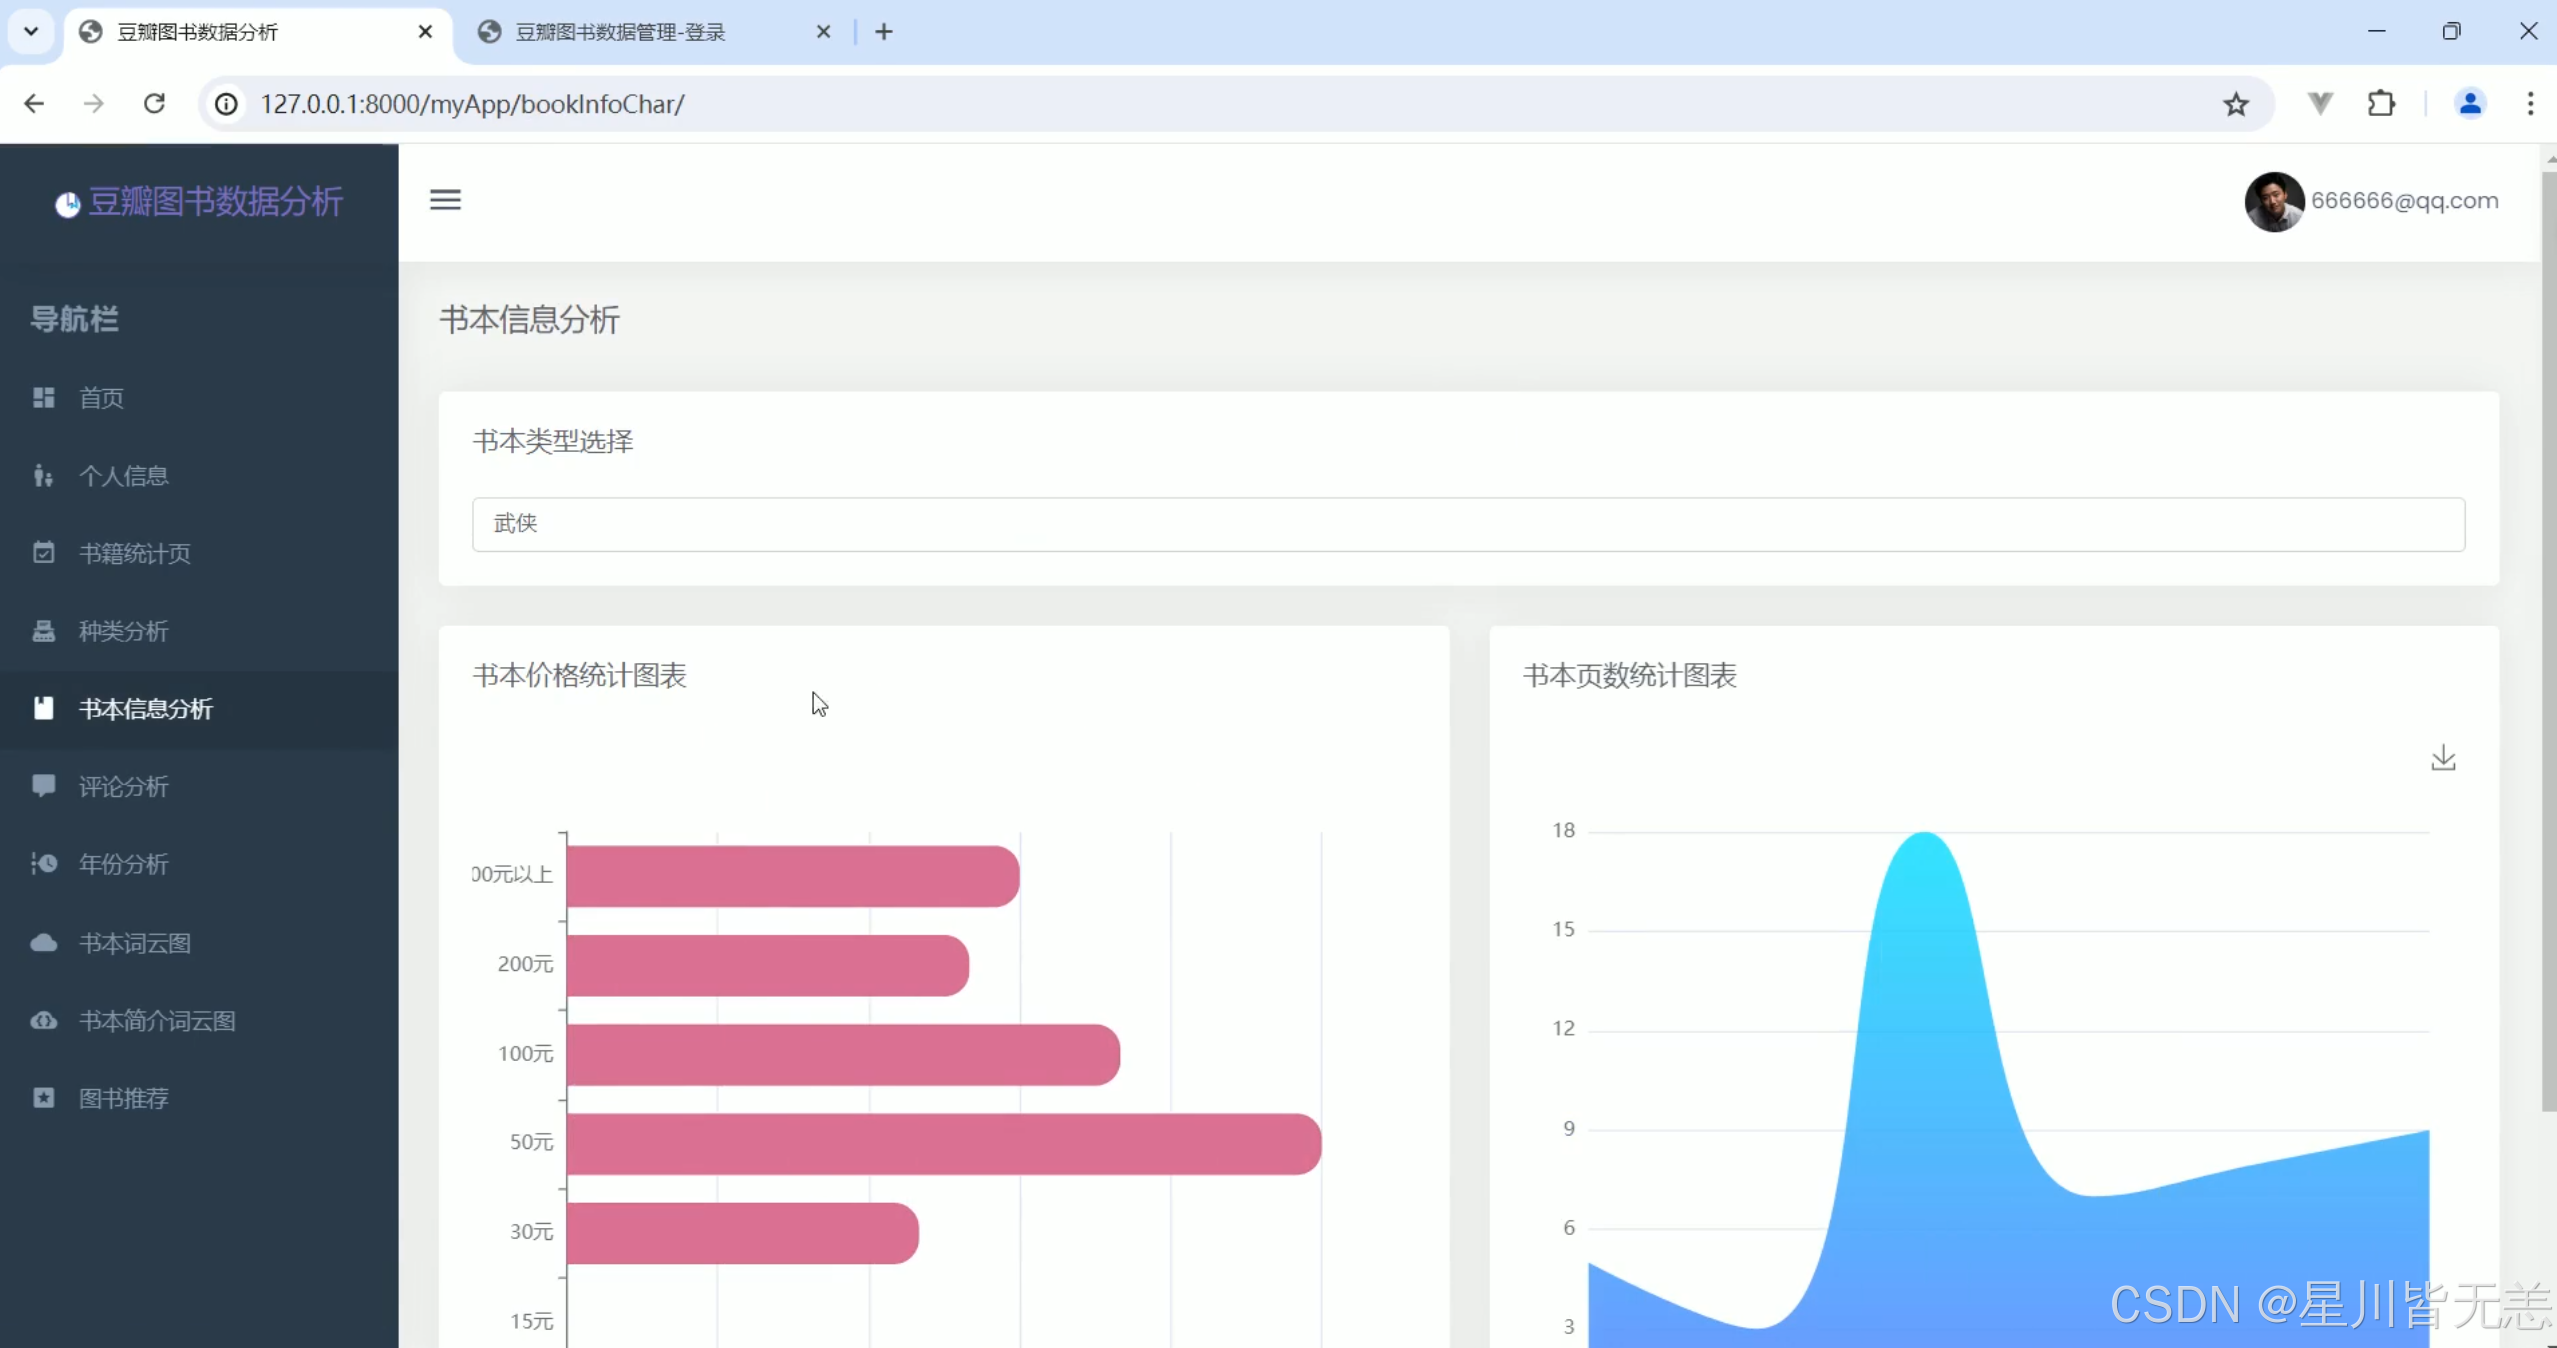2557x1348 pixels.
Task: Download the page count chart image
Action: (x=2443, y=758)
